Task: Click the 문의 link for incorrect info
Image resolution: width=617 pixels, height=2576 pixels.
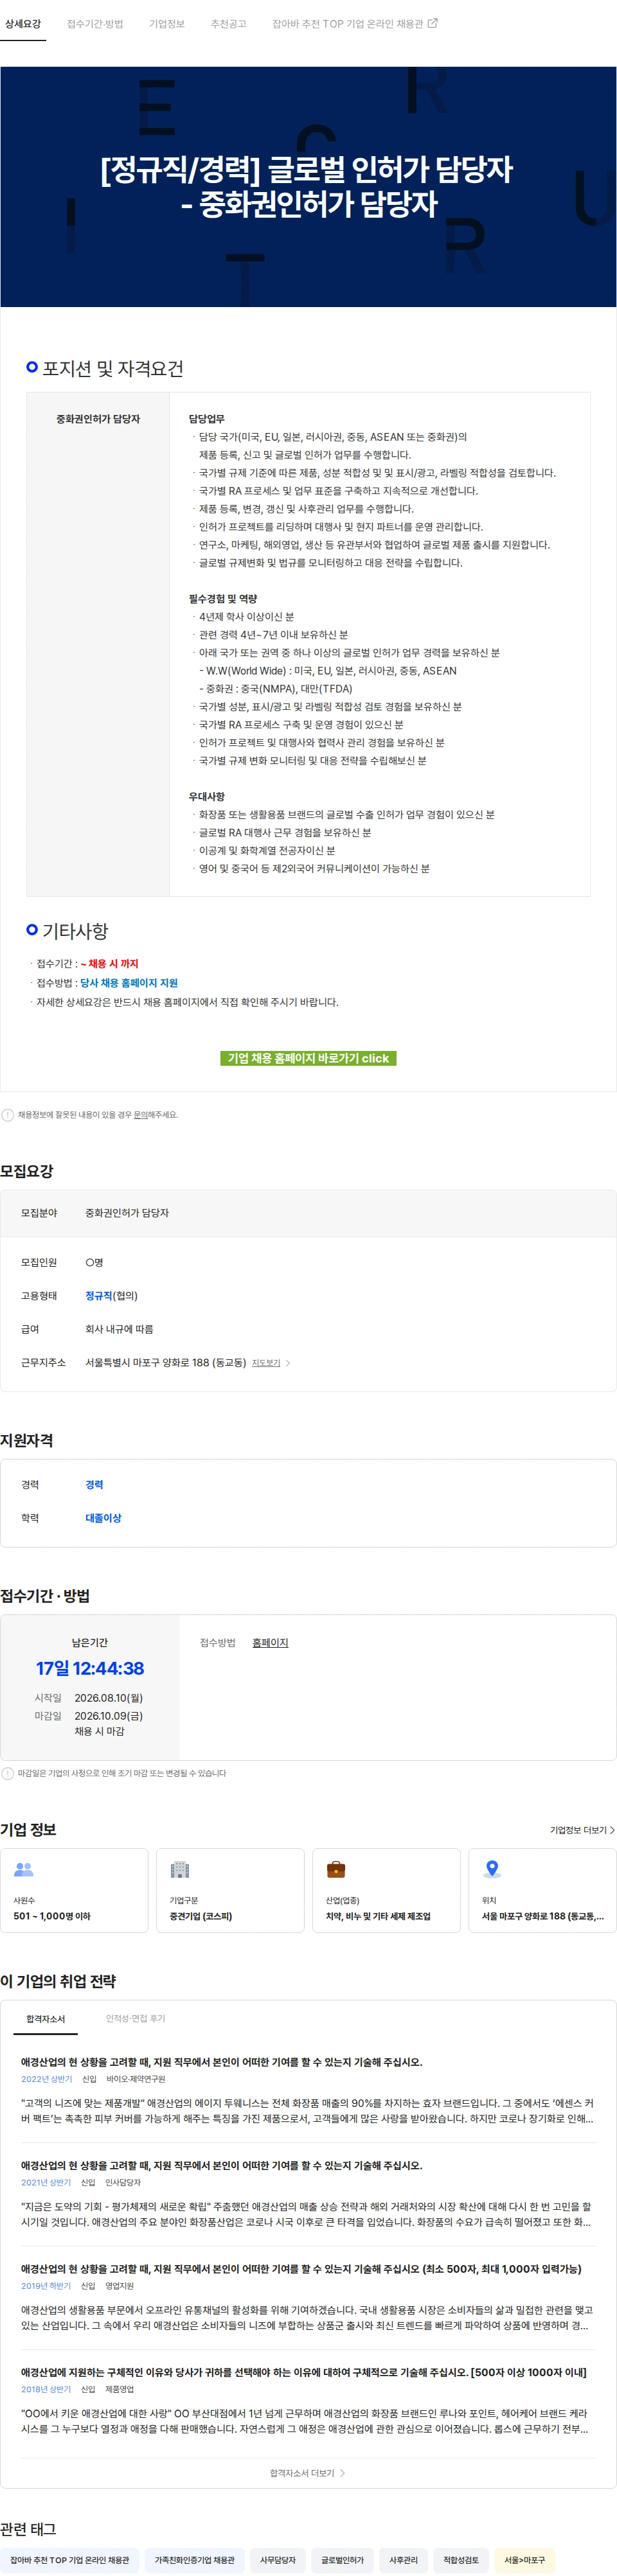Action: (x=141, y=1115)
